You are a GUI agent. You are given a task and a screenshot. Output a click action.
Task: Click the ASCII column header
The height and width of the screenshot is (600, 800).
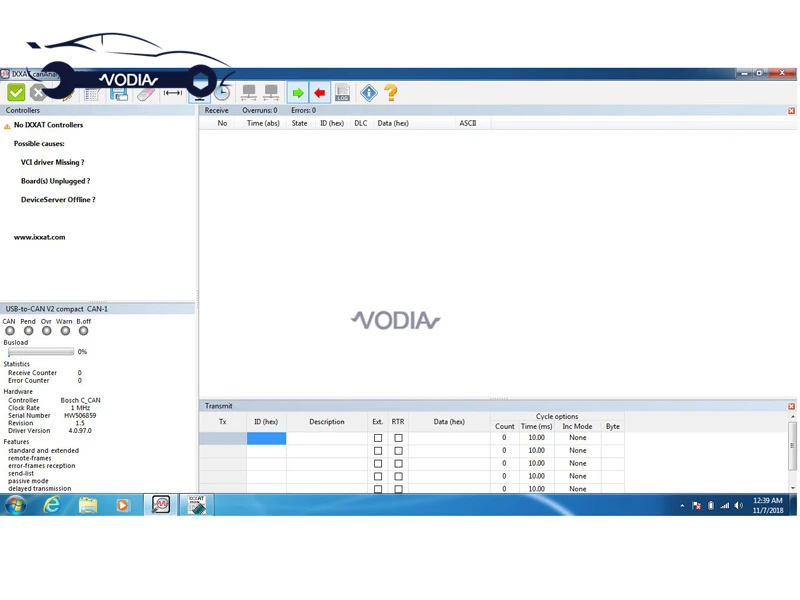pyautogui.click(x=468, y=123)
